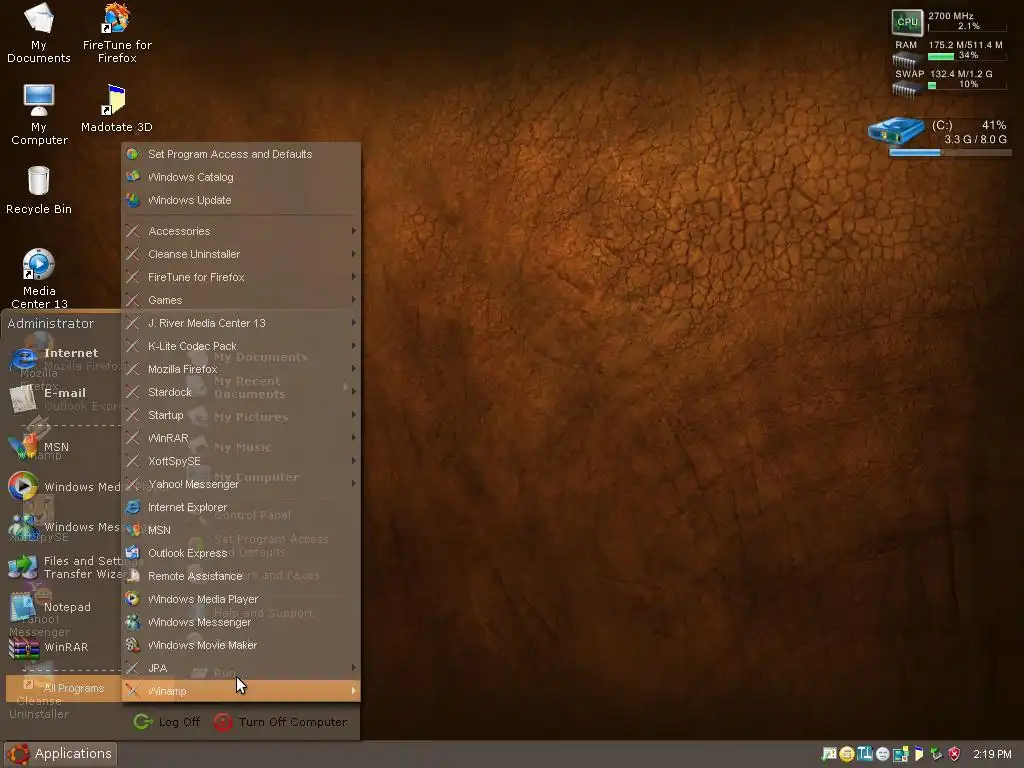Click the Windows Update icon
This screenshot has width=1024, height=768.
pos(133,200)
